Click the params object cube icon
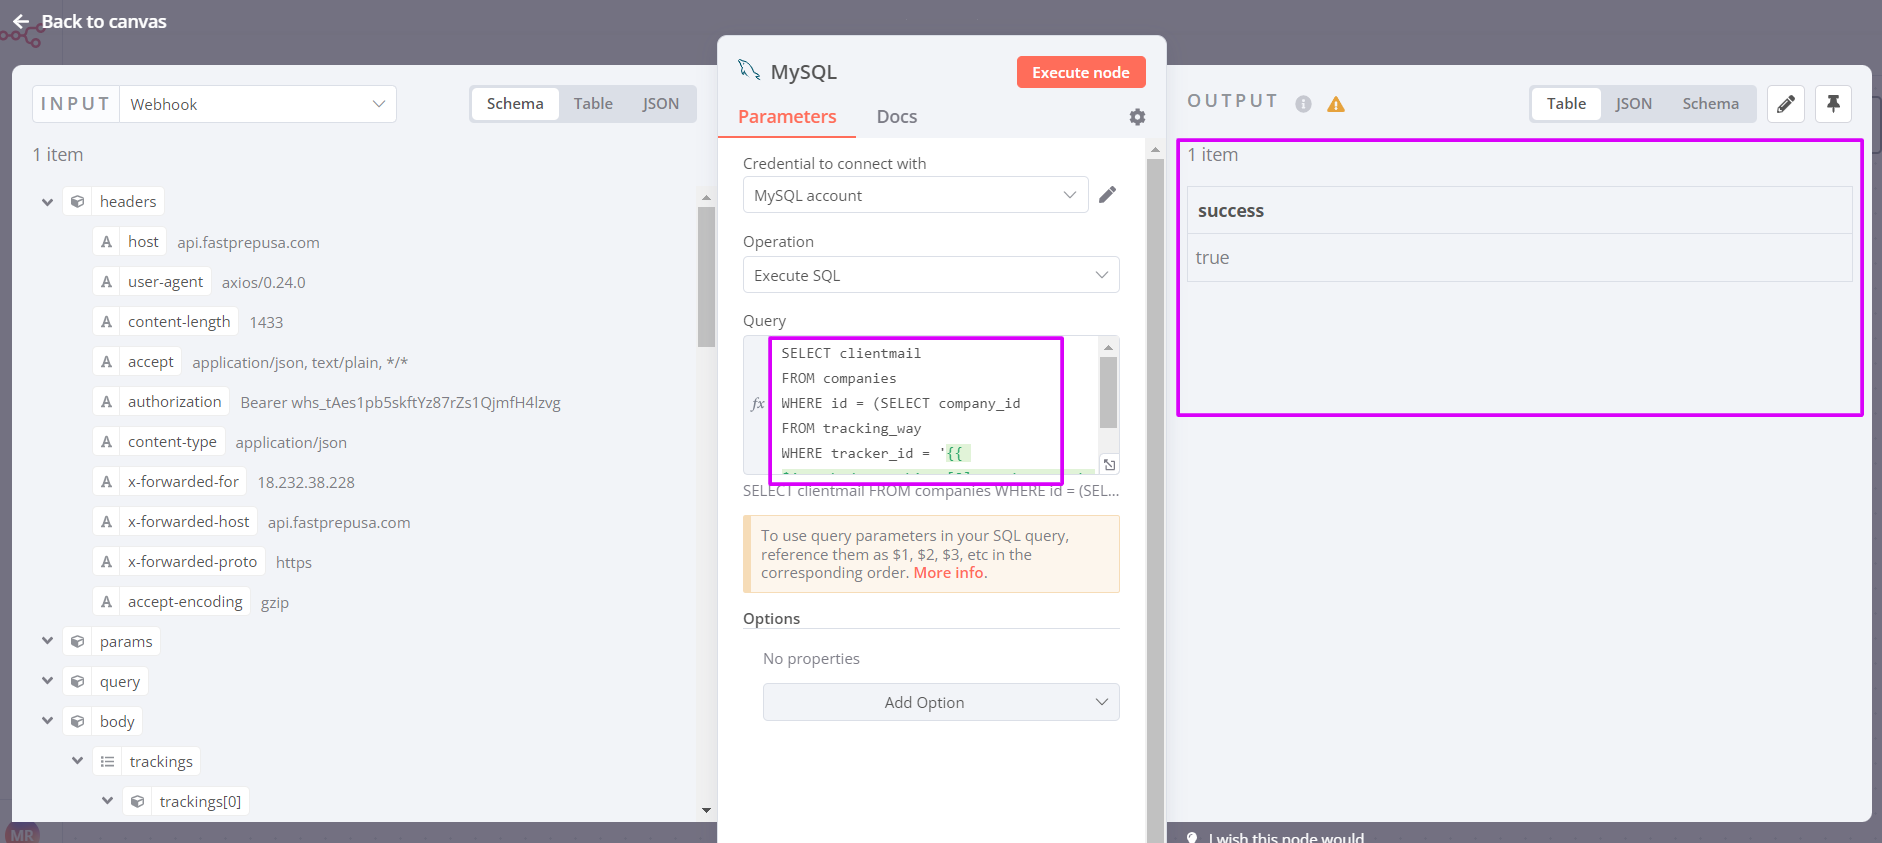Image resolution: width=1882 pixels, height=843 pixels. click(77, 642)
